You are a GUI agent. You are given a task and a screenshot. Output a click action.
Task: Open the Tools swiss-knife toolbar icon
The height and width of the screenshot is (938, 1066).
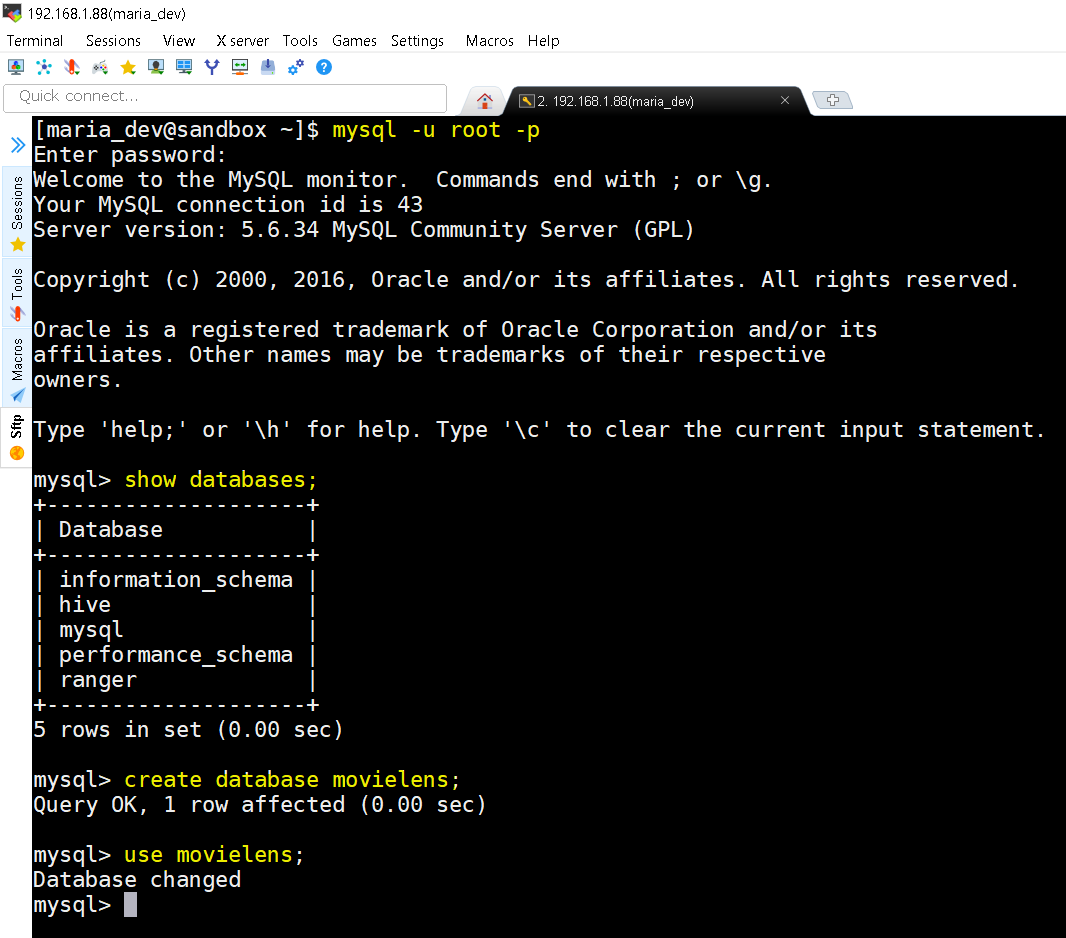72,67
